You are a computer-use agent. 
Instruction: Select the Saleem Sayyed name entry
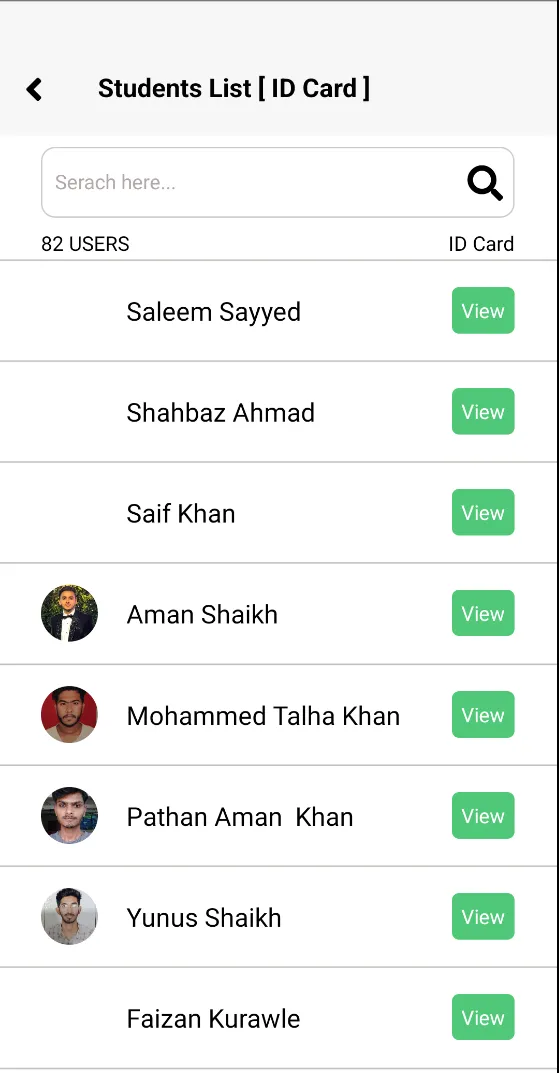213,312
